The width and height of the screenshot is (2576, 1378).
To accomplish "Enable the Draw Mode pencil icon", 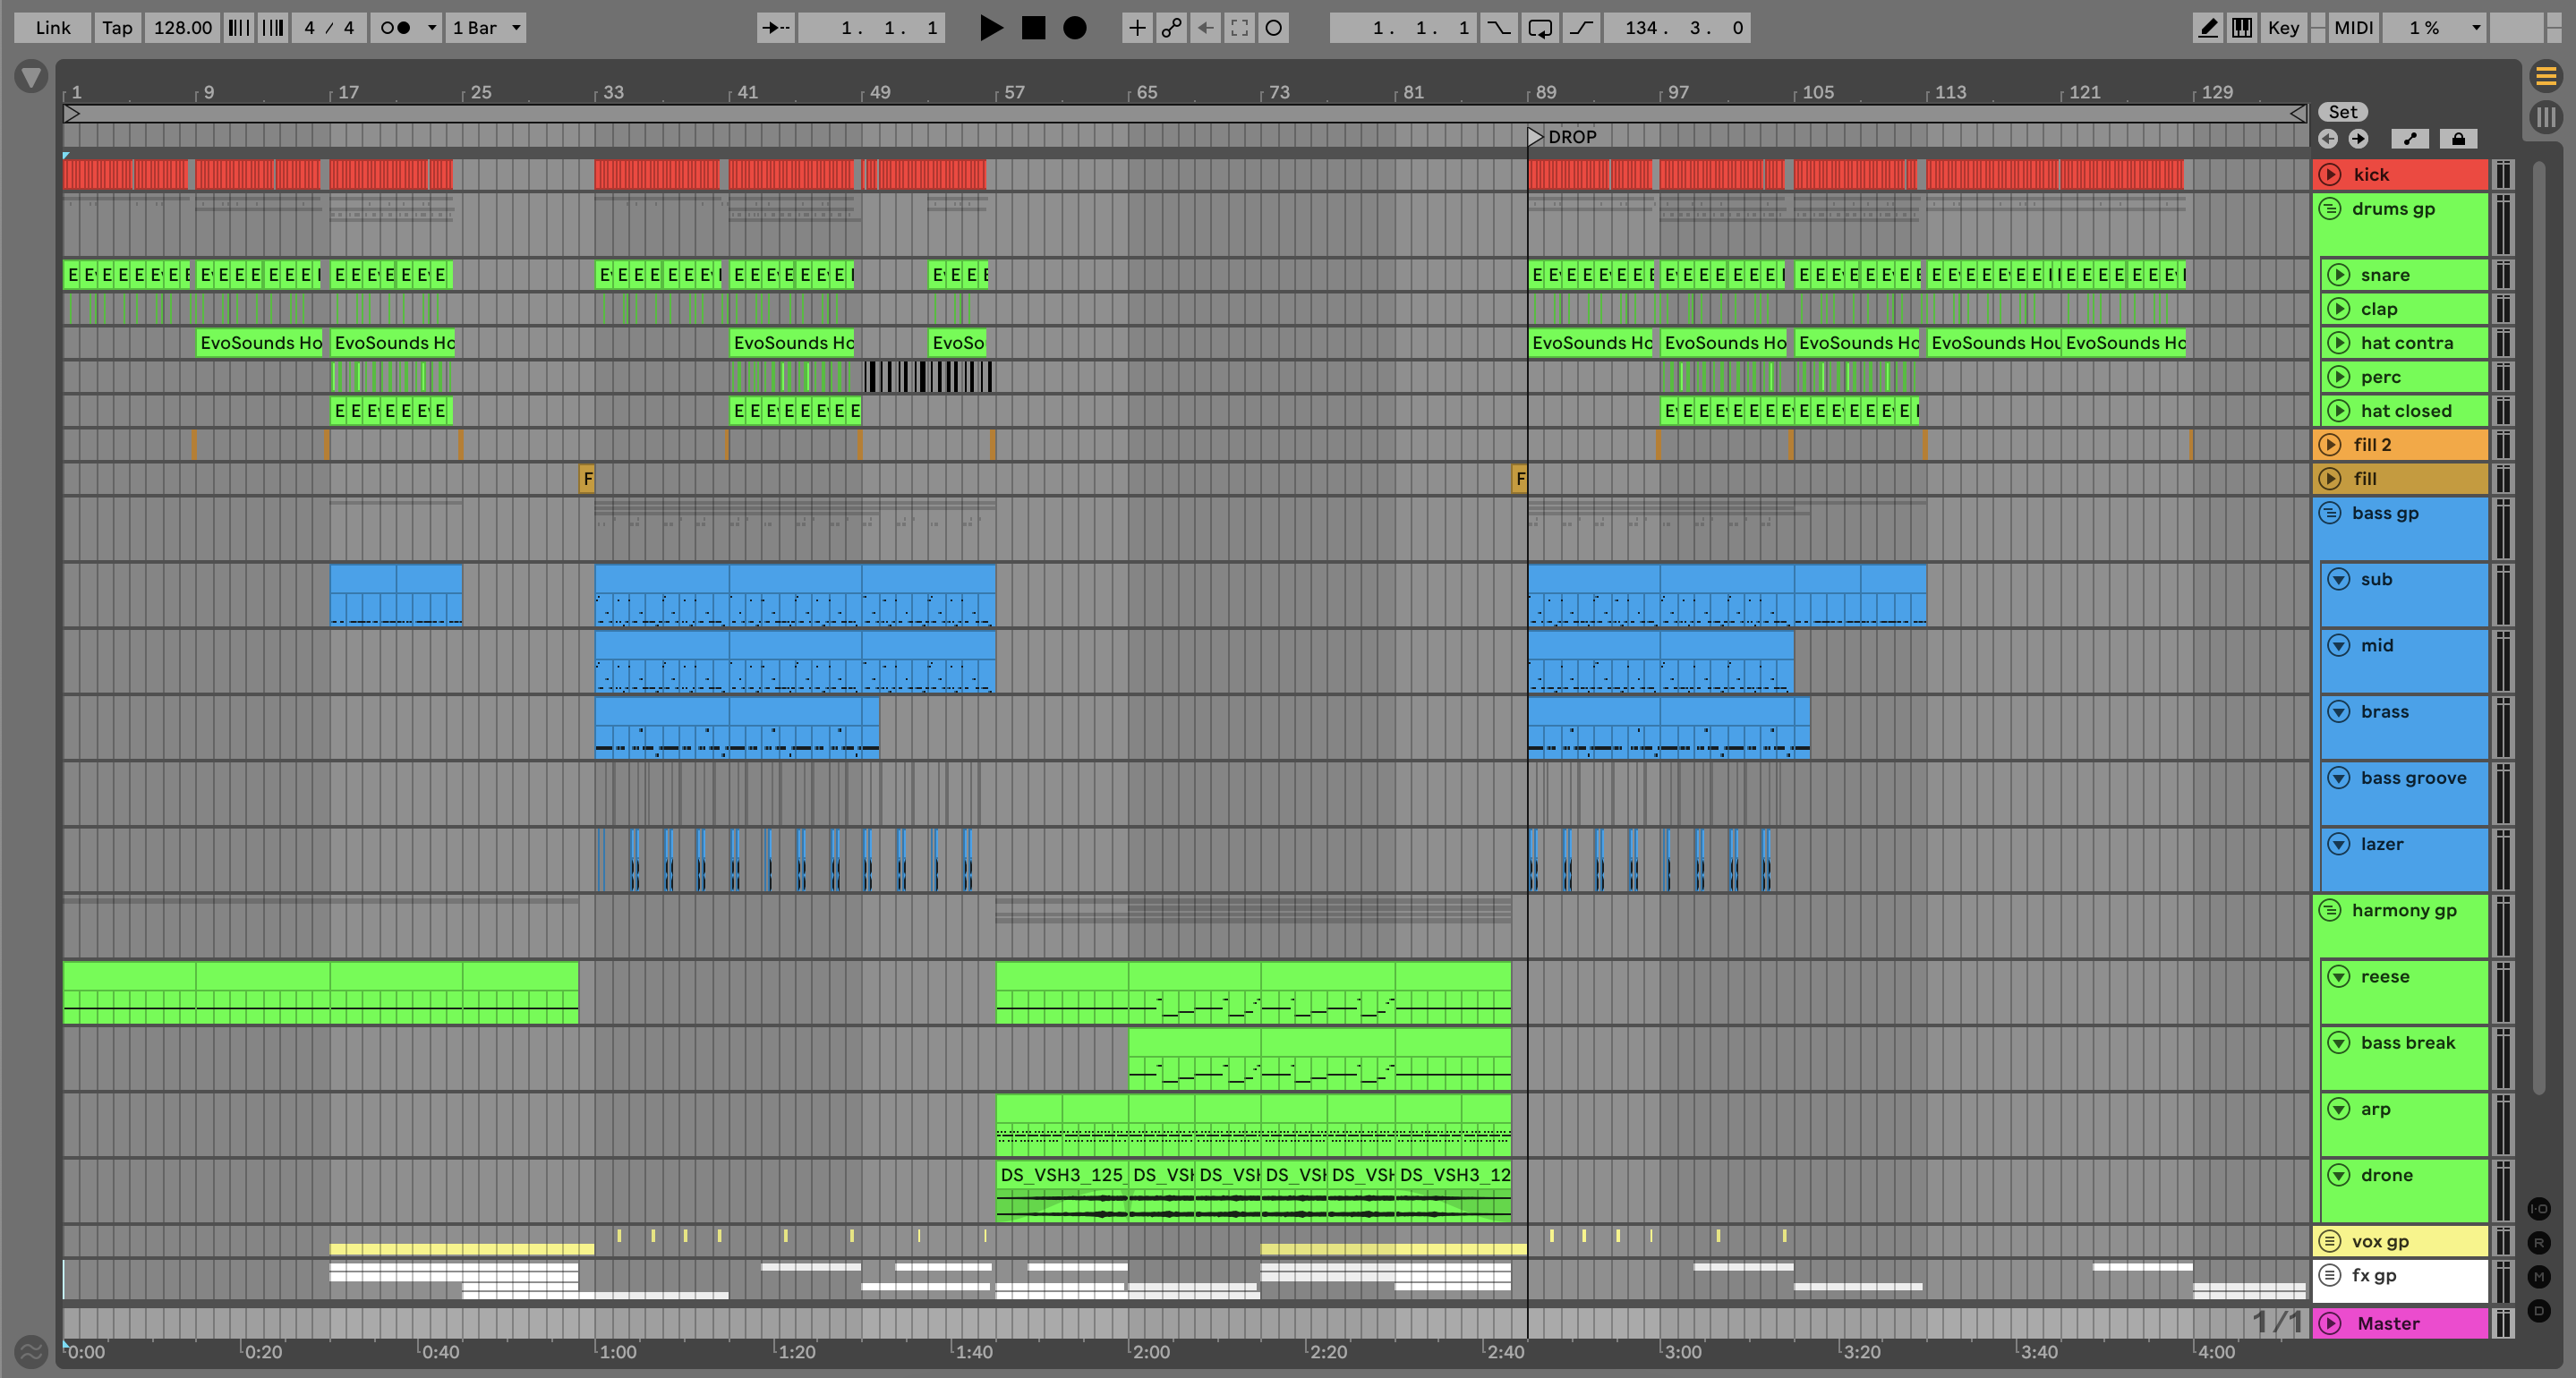I will [2207, 28].
